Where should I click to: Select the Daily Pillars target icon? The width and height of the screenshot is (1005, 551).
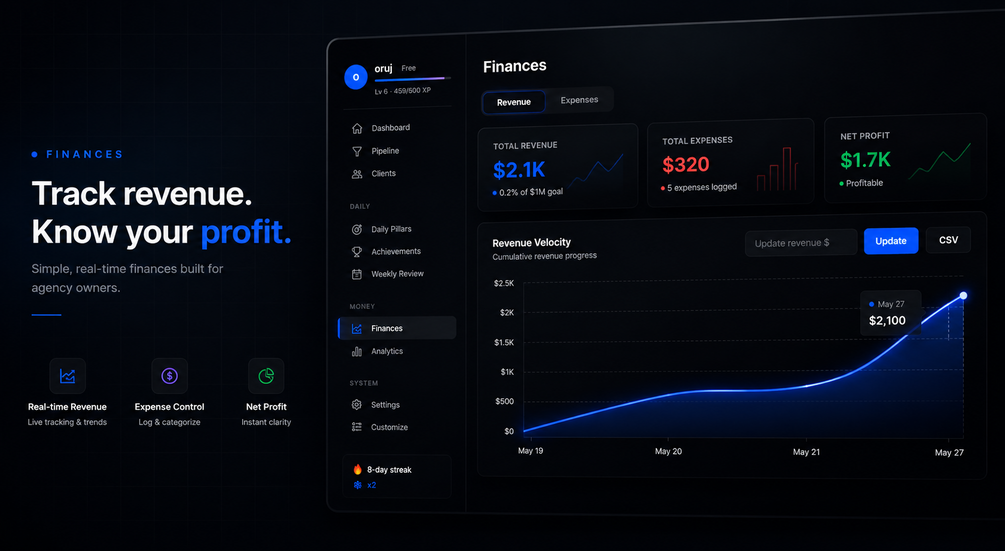[x=357, y=229]
